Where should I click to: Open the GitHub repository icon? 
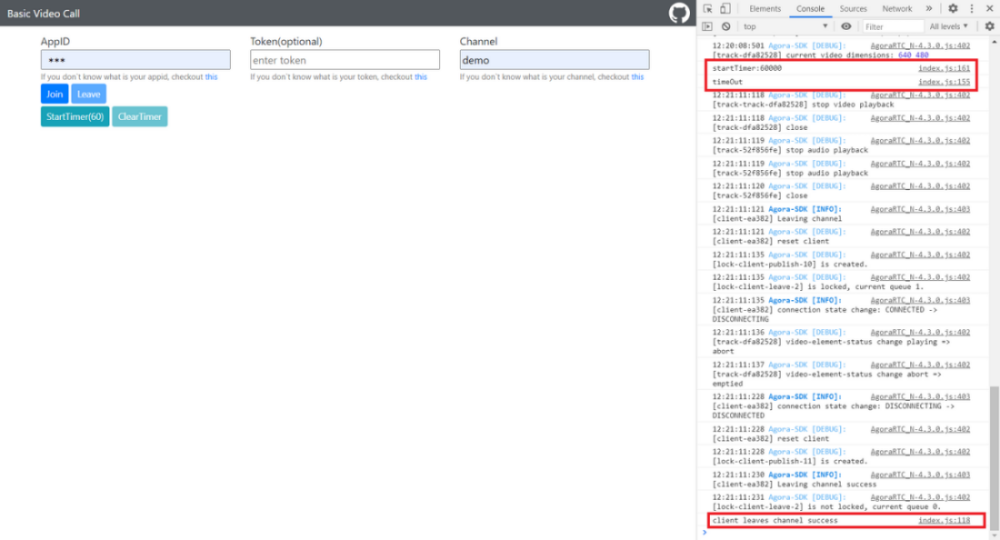(x=679, y=13)
